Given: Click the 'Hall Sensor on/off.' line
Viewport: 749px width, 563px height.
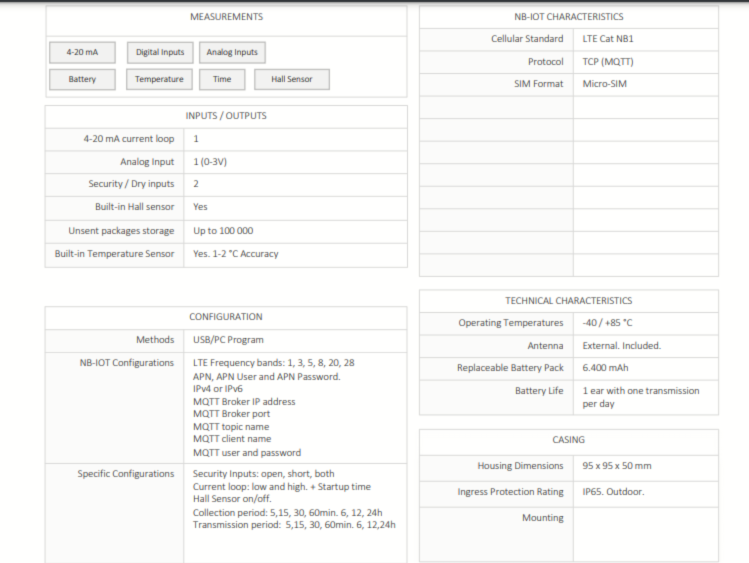Looking at the screenshot, I should (232, 499).
